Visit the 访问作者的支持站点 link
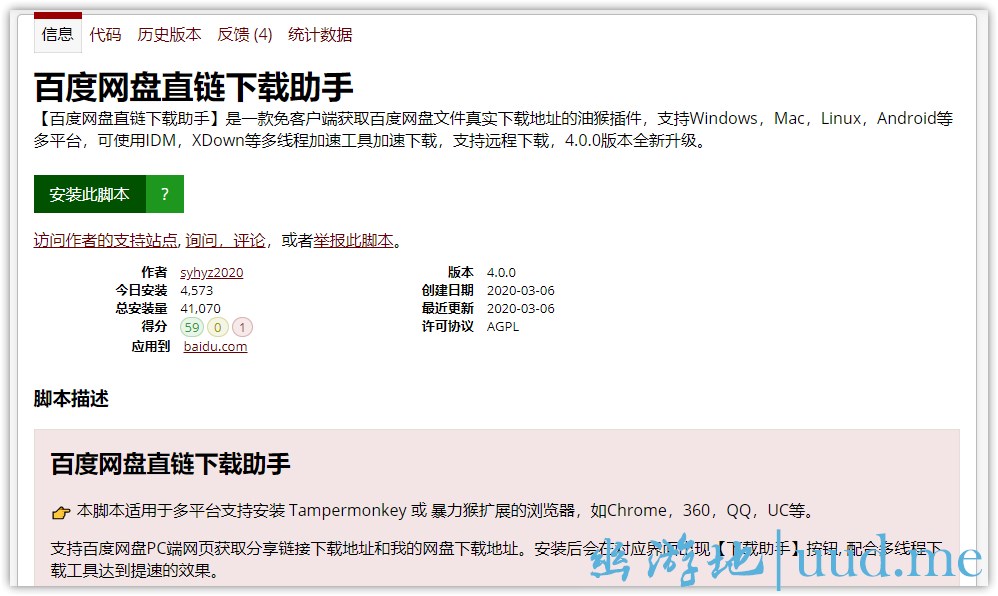998x596 pixels. coord(106,241)
